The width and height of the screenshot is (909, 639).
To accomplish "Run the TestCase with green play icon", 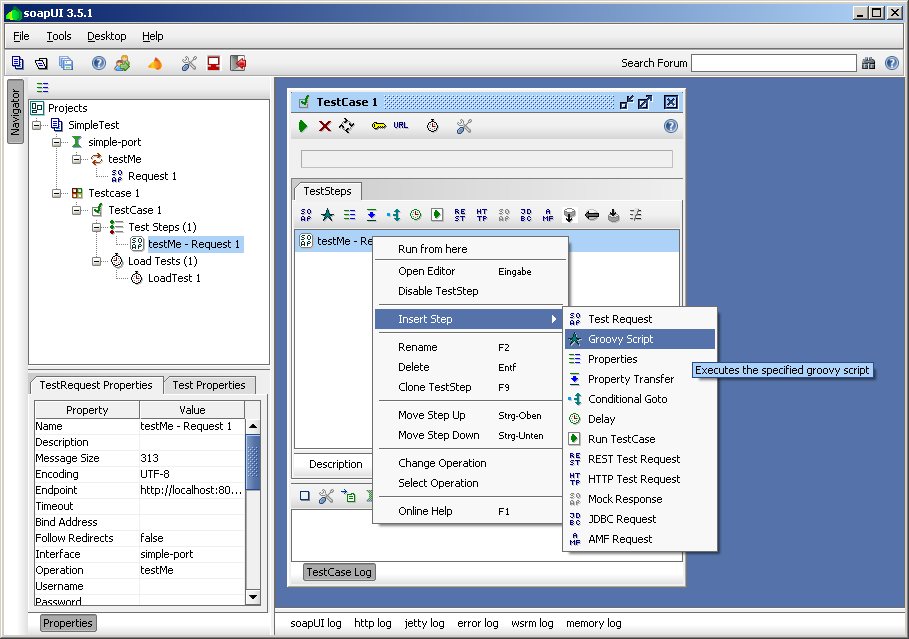I will click(x=303, y=126).
